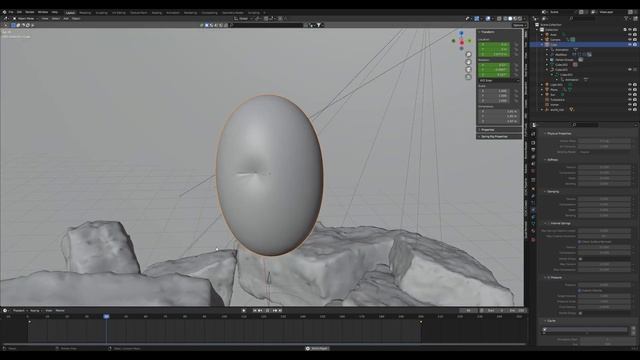Image resolution: width=640 pixels, height=360 pixels.
Task: Switch to the Modeling workspace tab
Action: (85, 13)
